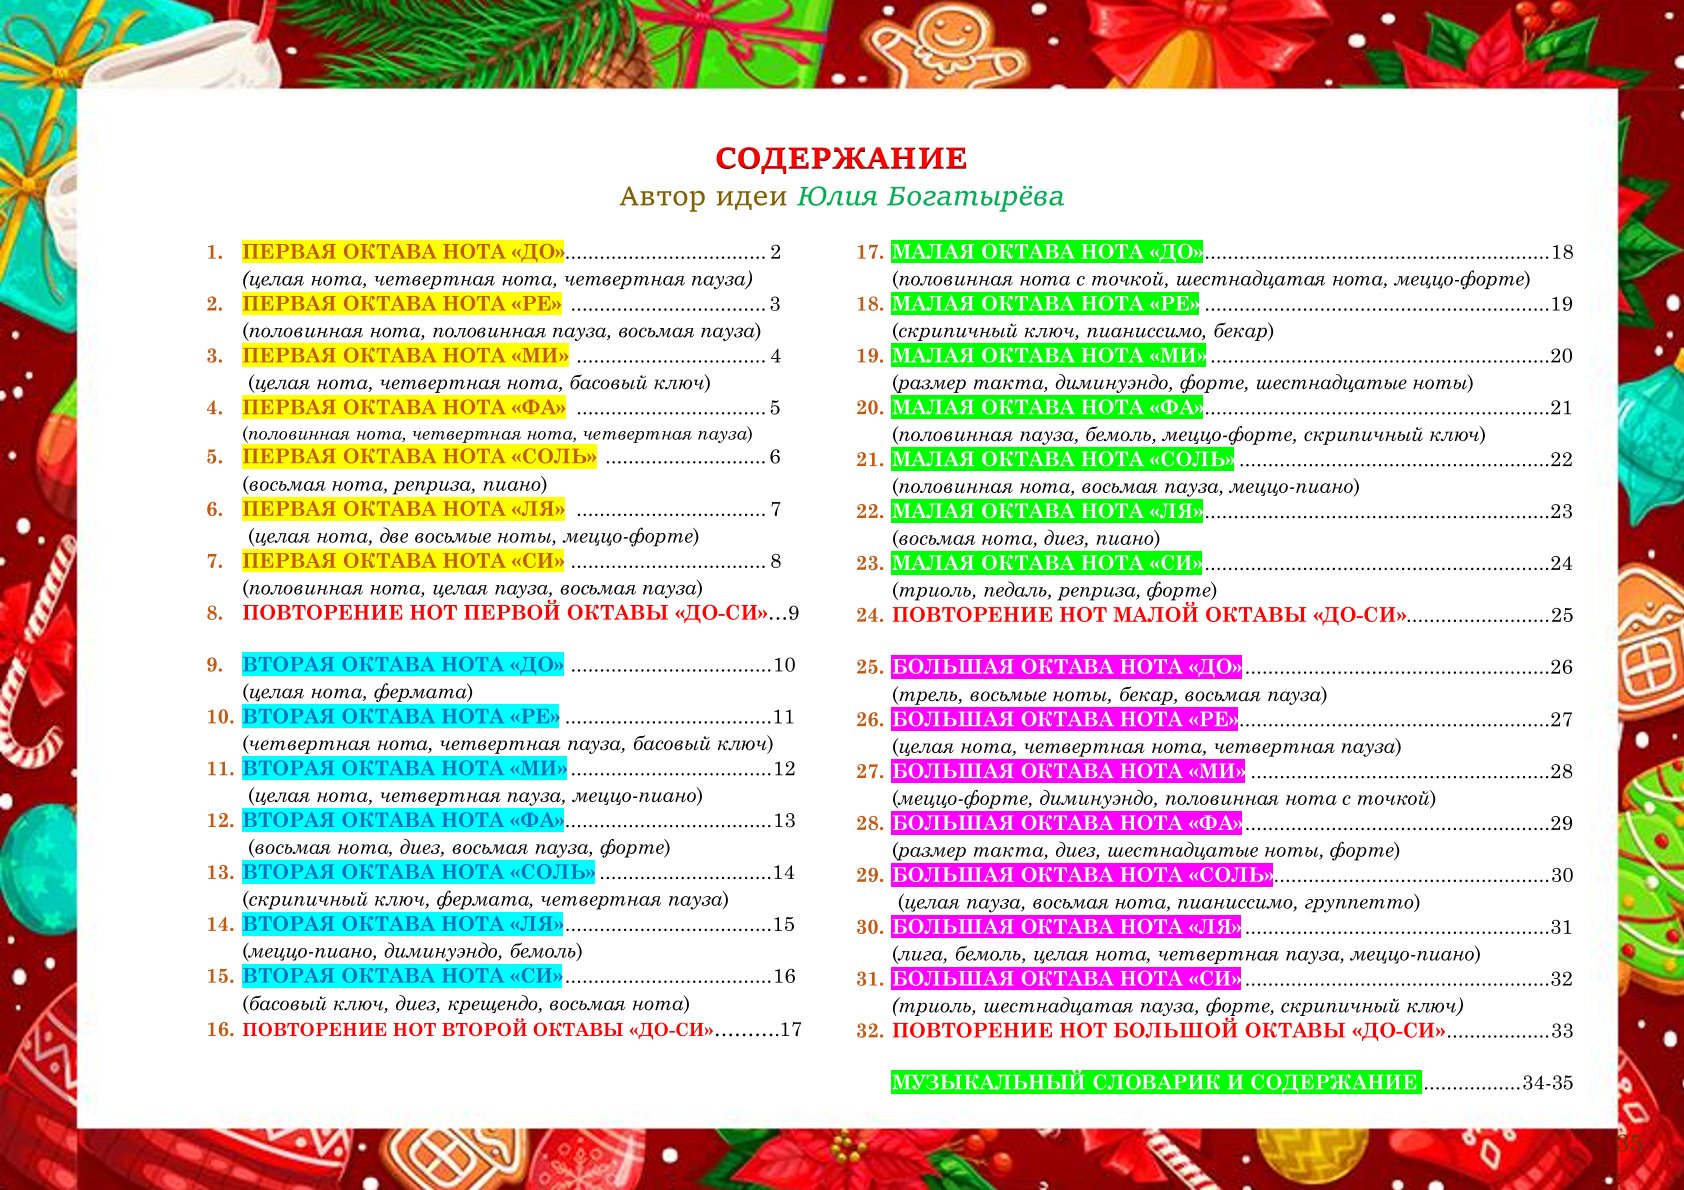Open the «ПЕРВАЯ ОКТАВА НОТА «ДО»» entry

click(x=403, y=252)
